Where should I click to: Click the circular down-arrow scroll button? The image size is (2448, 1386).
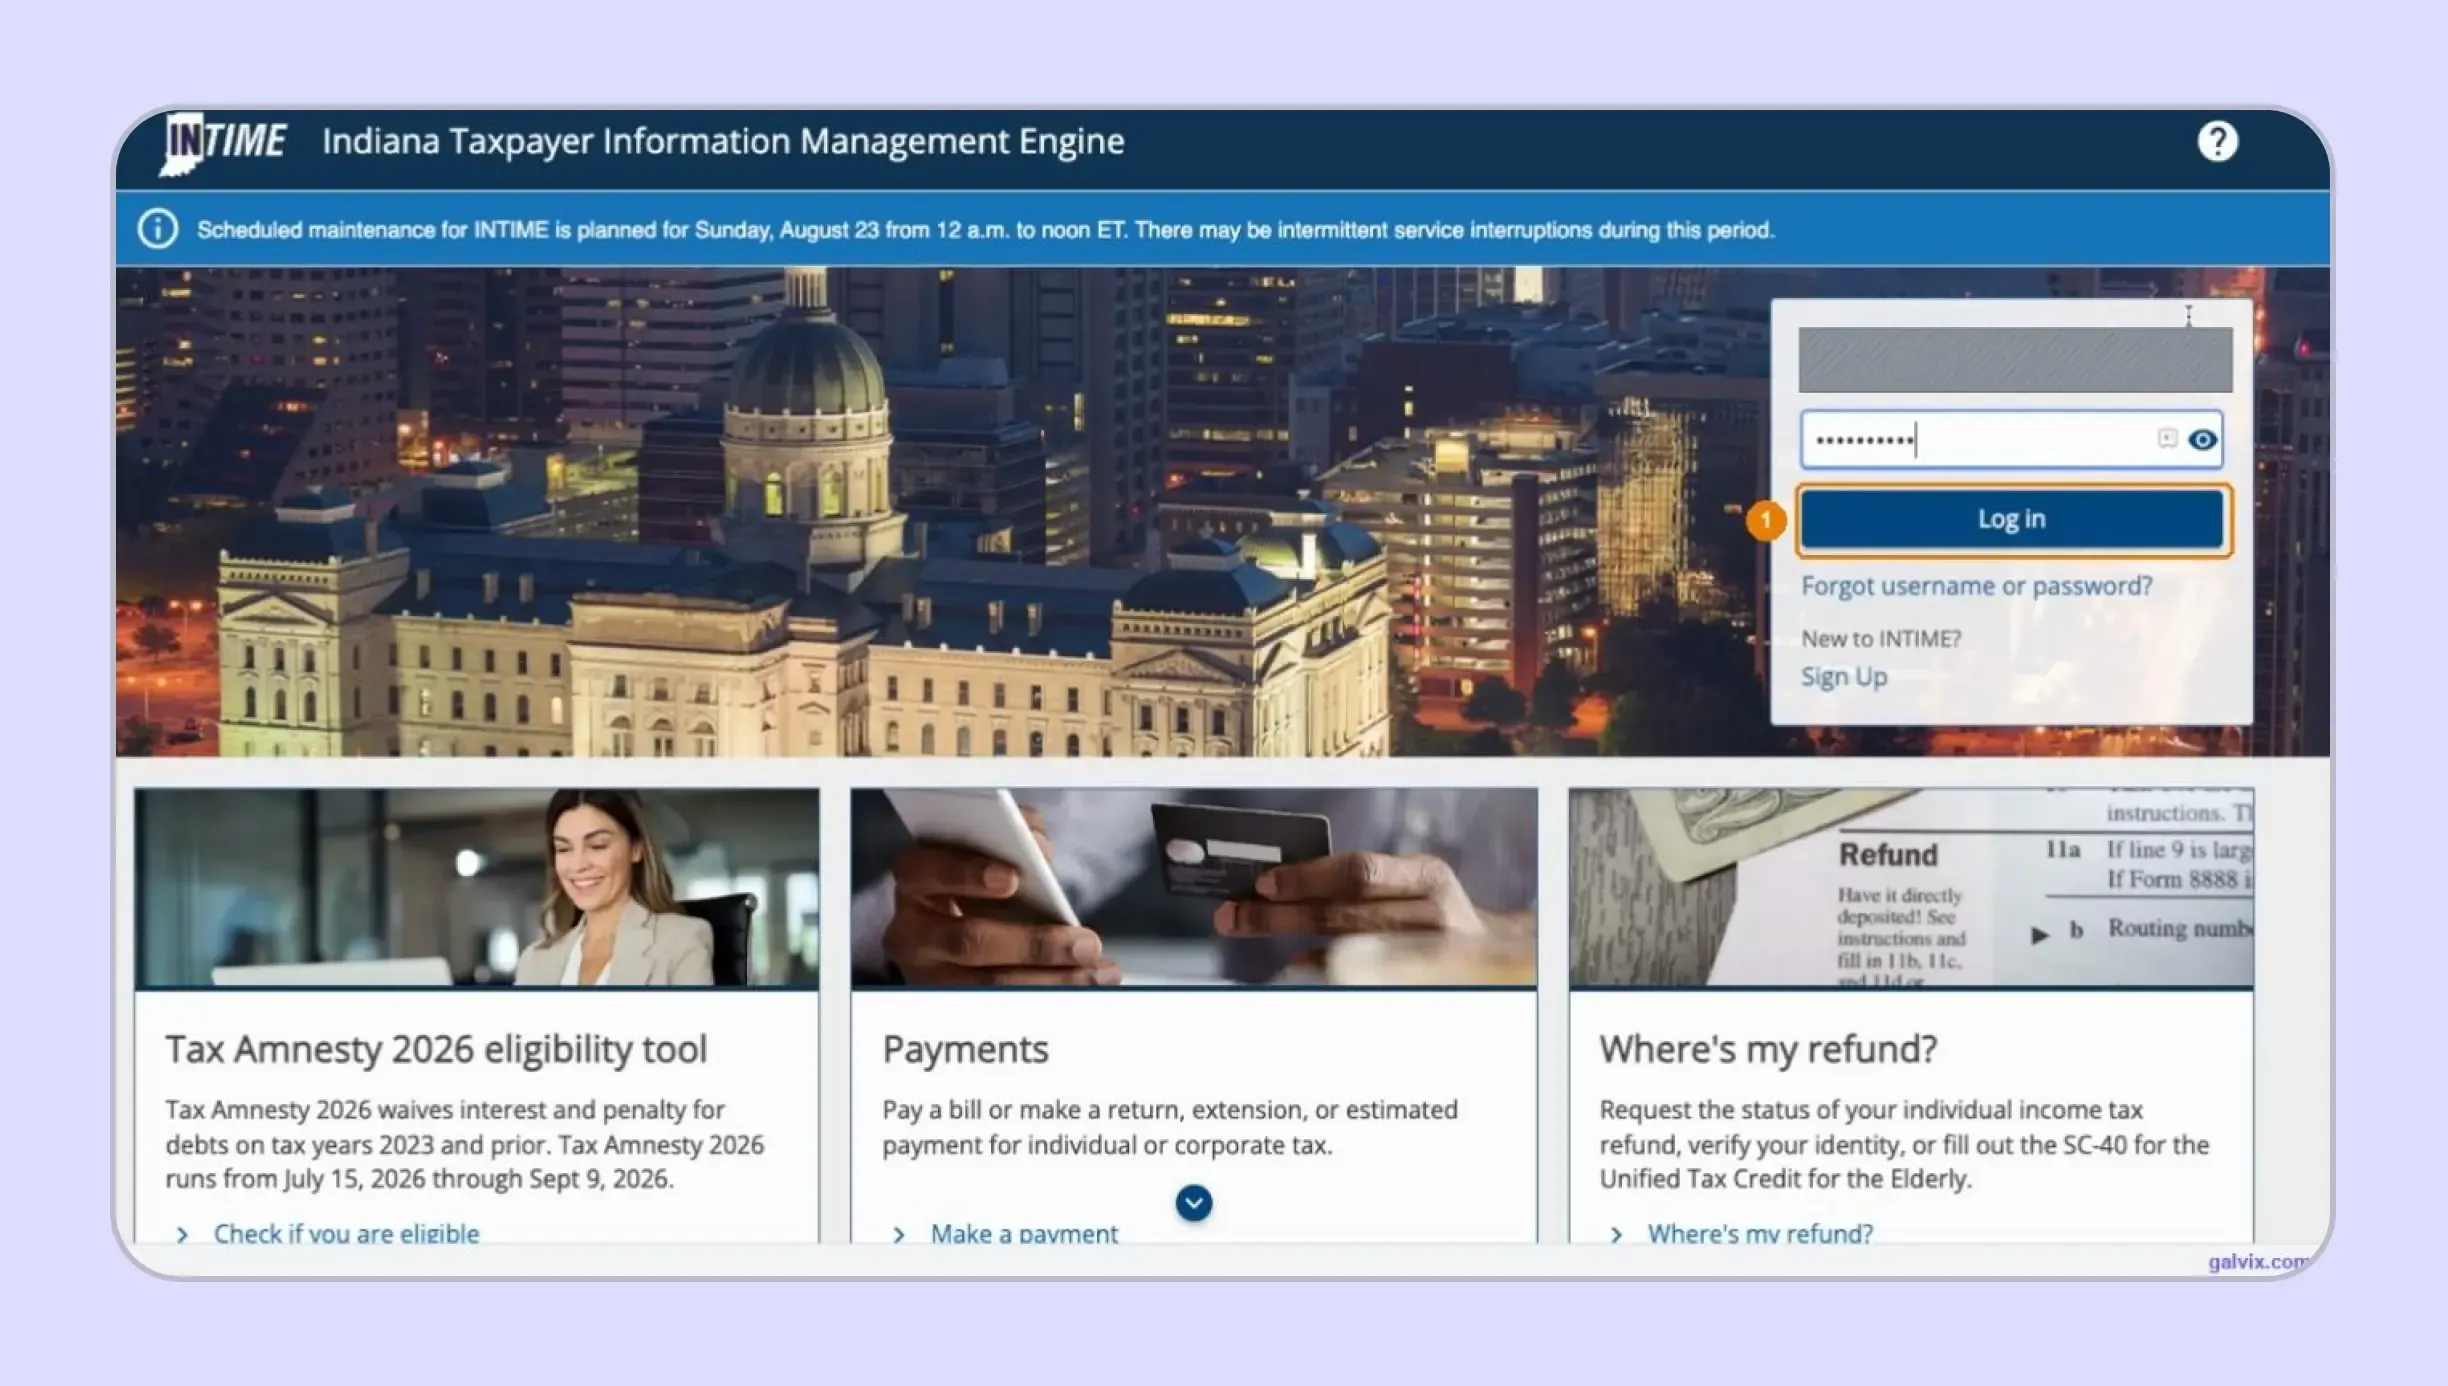(x=1193, y=1203)
